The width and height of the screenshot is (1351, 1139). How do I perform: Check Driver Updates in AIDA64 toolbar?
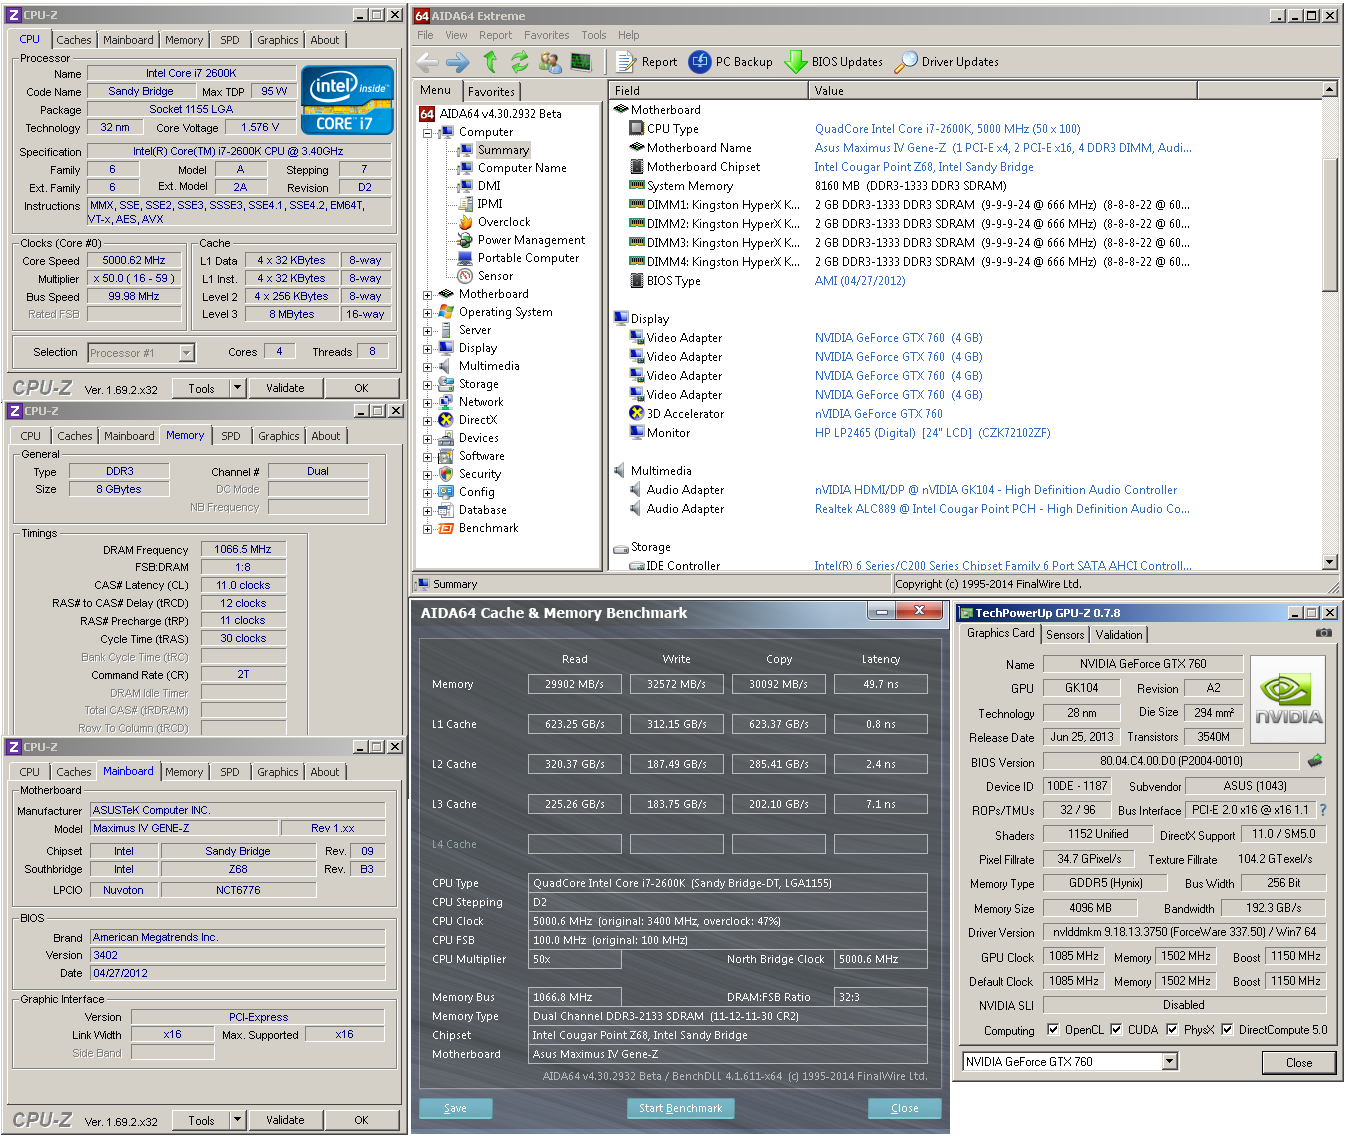tap(947, 62)
